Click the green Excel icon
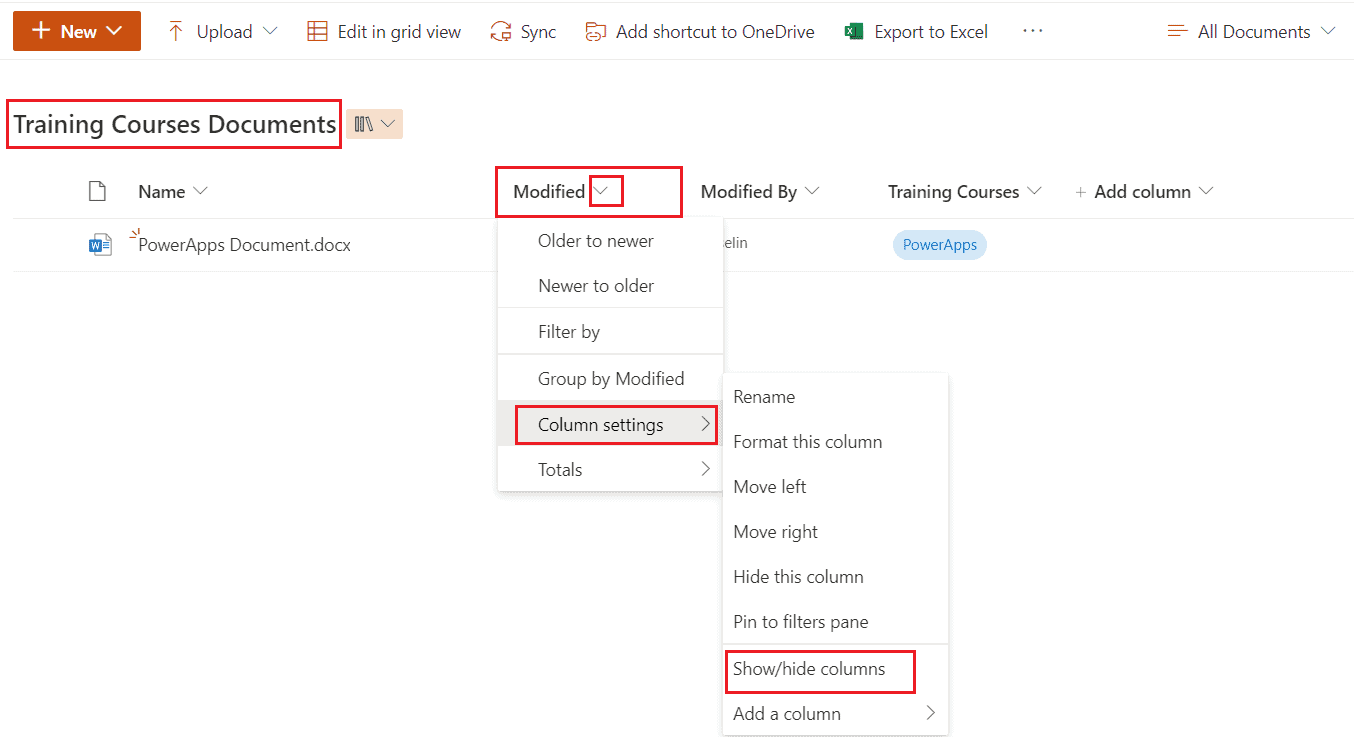Viewport: 1354px width, 737px height. coord(854,31)
